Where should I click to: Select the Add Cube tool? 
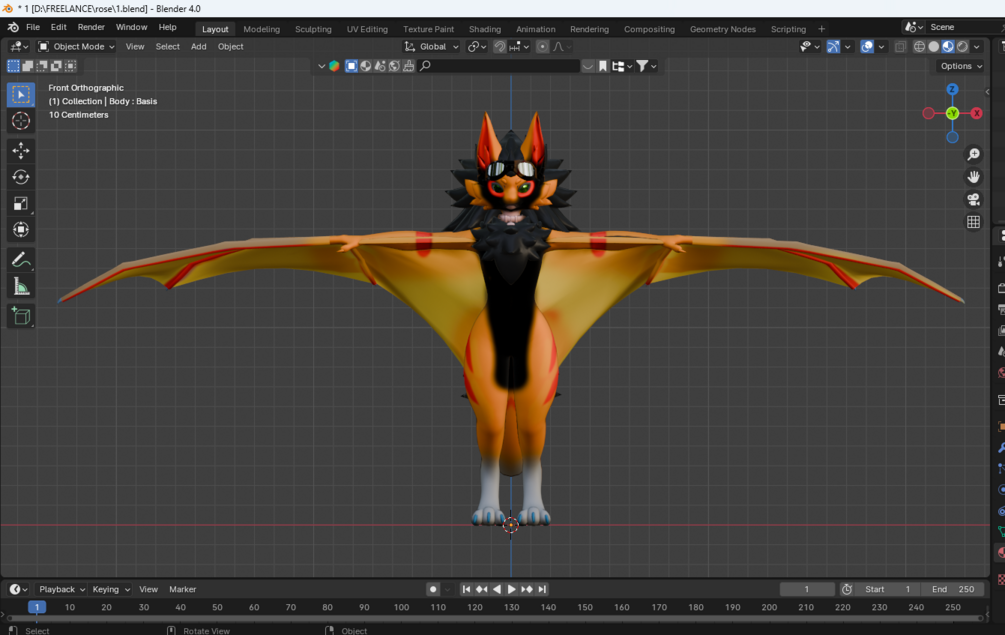(x=21, y=316)
